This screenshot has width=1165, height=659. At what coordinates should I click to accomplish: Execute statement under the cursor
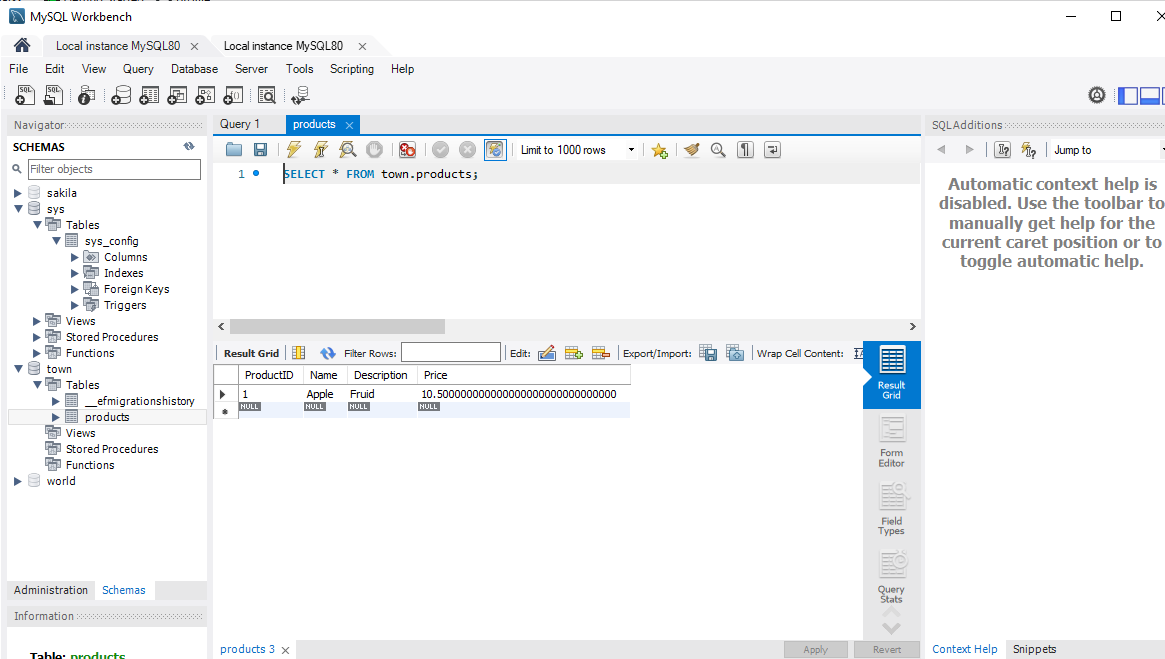321,149
